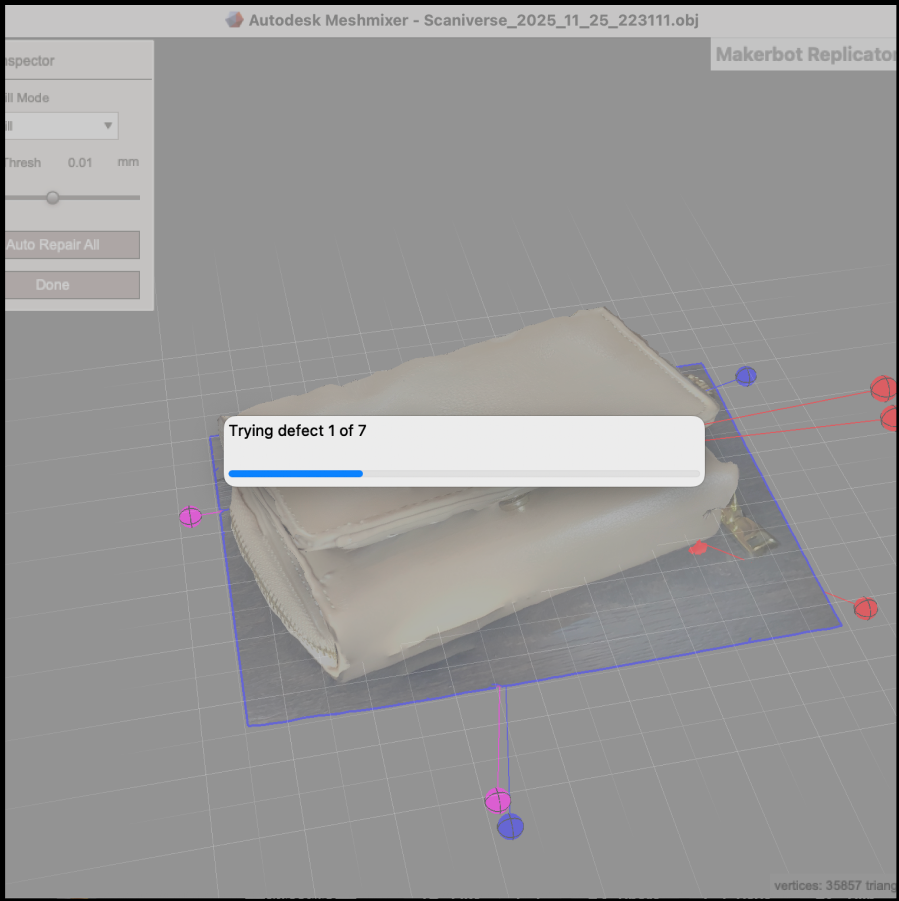Click the small red defect marker beside the metal clasp
This screenshot has height=901, width=899.
699,548
